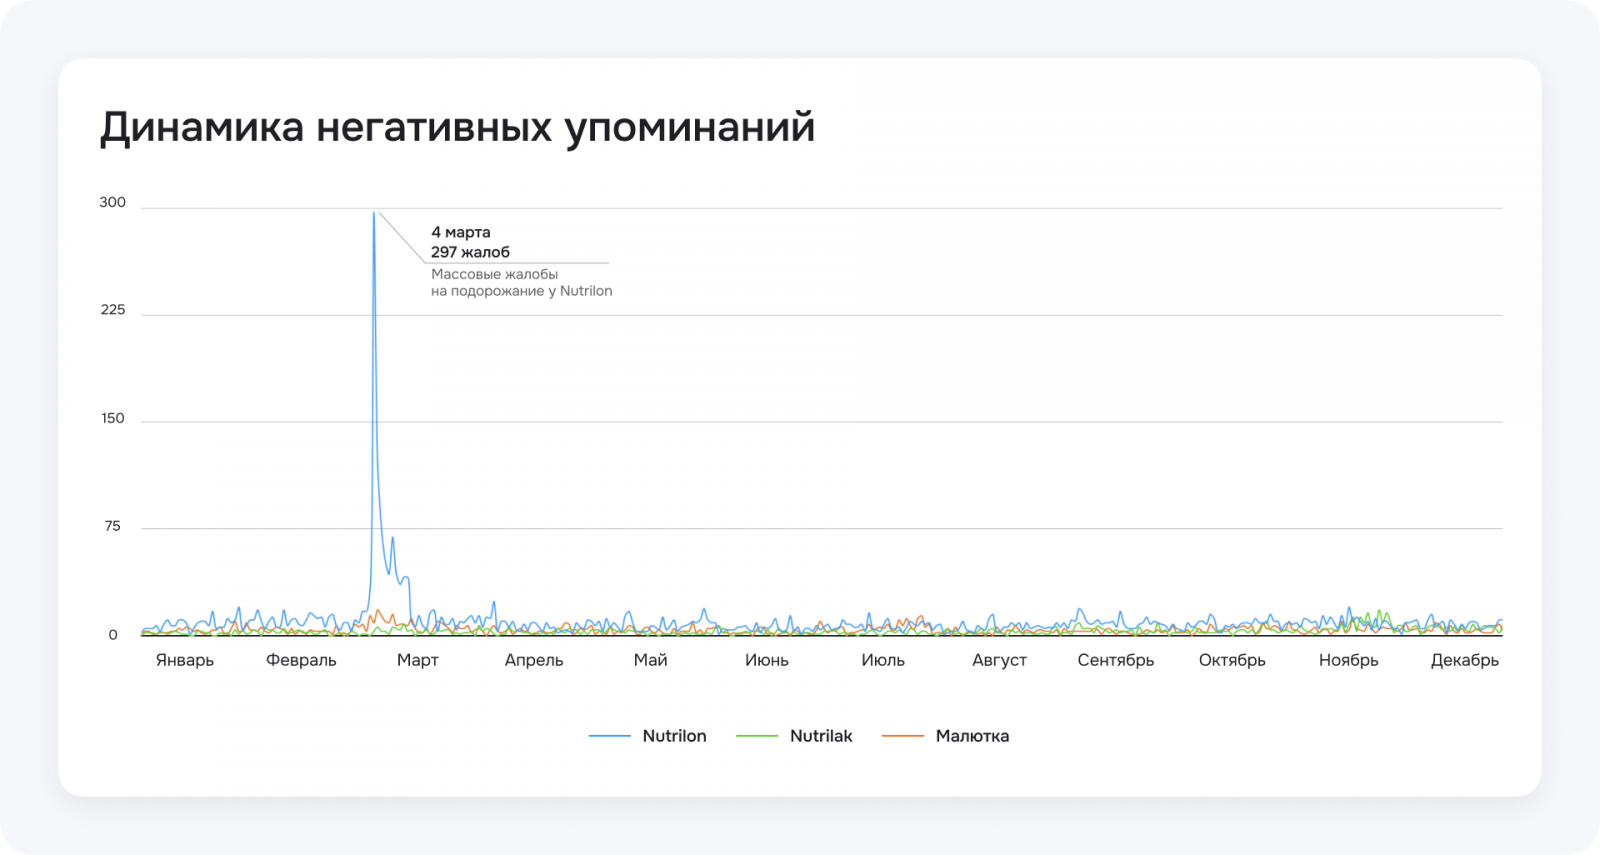Click the 150 value on the y-axis
1600x855 pixels.
click(x=112, y=418)
